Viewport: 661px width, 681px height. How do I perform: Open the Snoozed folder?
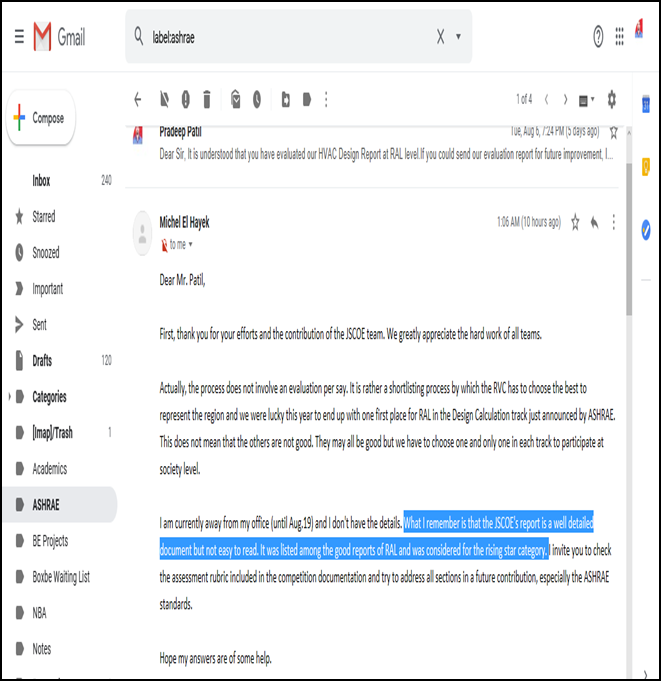pos(60,252)
